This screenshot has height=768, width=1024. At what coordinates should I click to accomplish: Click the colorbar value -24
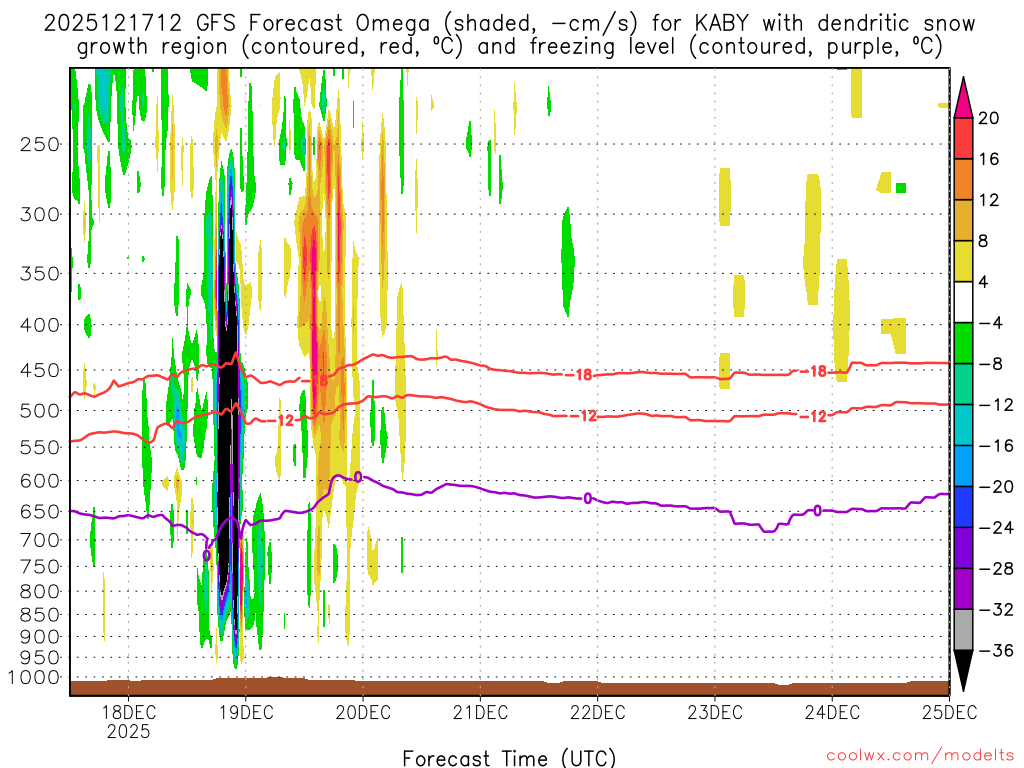996,528
